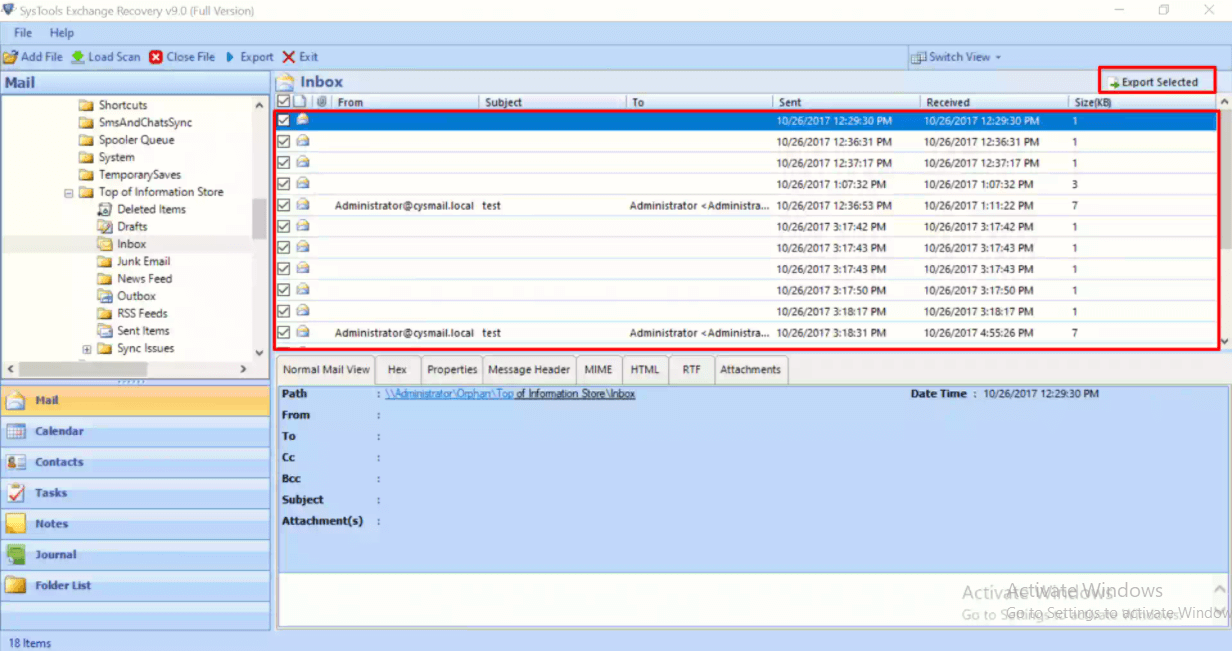Click the attachment column header icon
The width and height of the screenshot is (1232, 651).
(322, 102)
